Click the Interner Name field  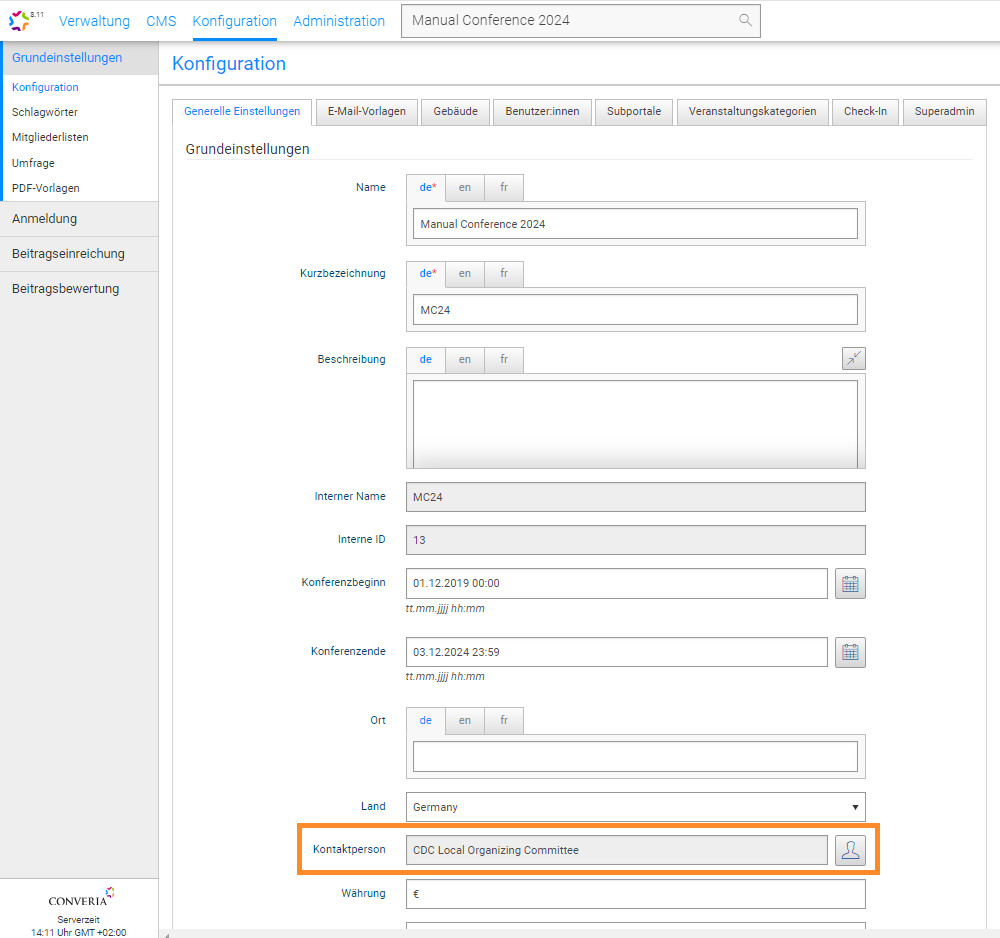click(636, 497)
